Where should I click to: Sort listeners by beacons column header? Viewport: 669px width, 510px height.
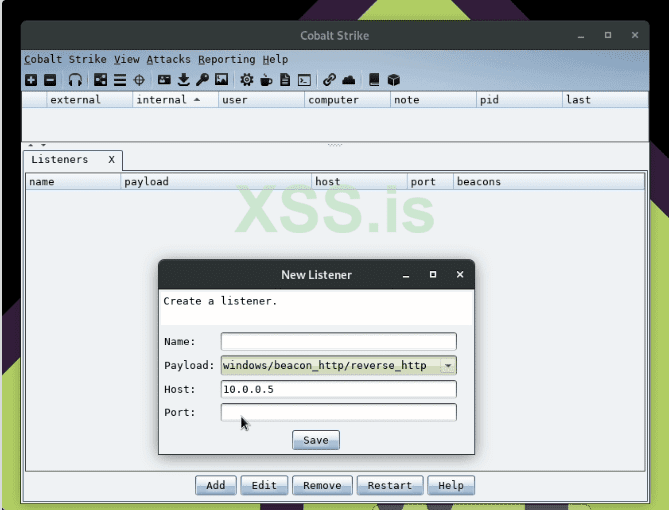[x=549, y=182]
